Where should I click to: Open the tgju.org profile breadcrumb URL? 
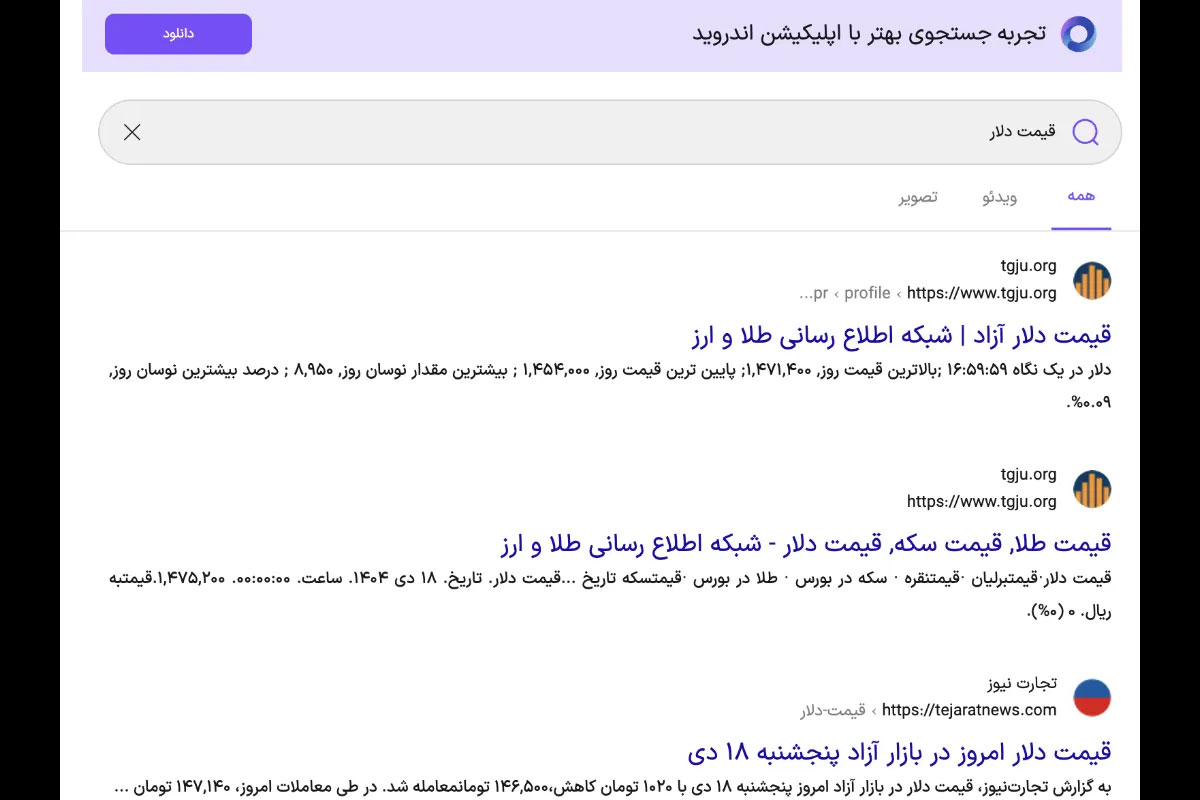click(927, 293)
